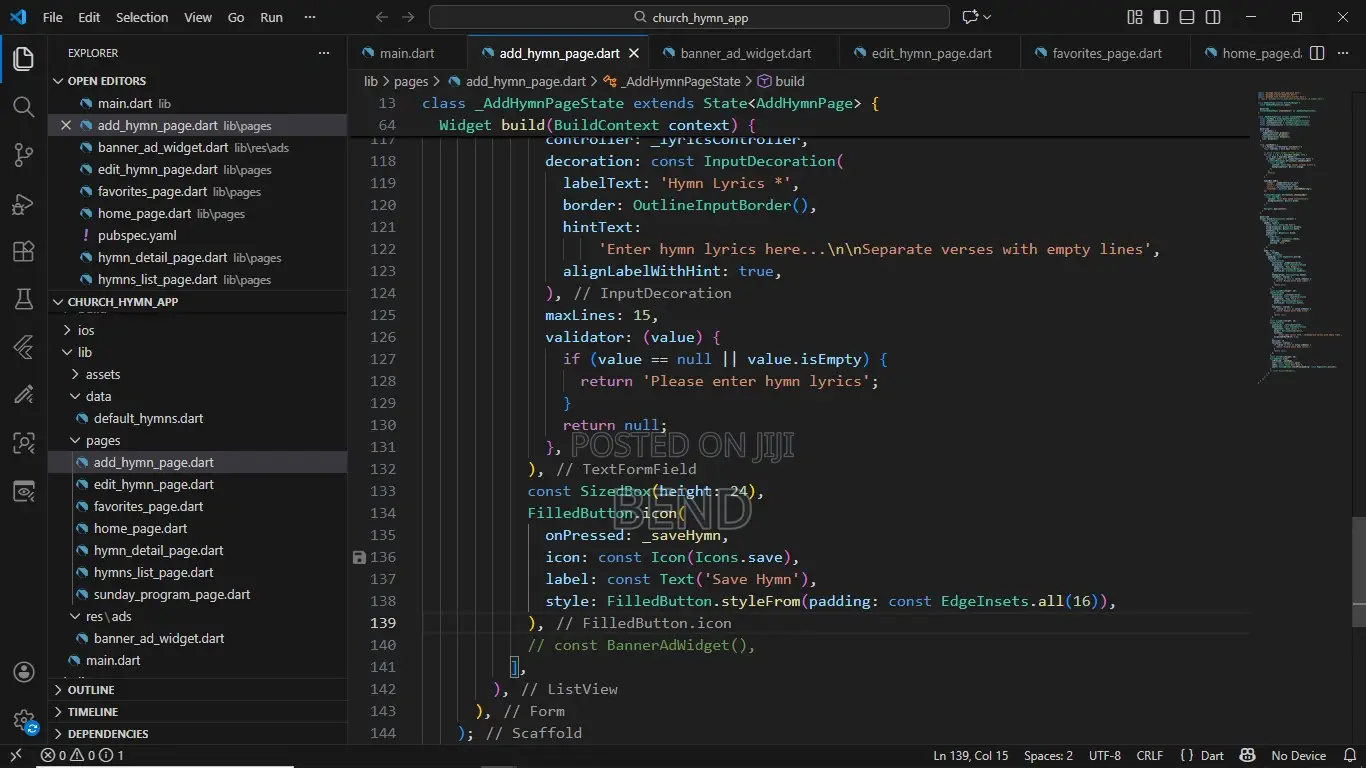Open the Copilot chat icon
This screenshot has height=768, width=1366.
pos(969,17)
